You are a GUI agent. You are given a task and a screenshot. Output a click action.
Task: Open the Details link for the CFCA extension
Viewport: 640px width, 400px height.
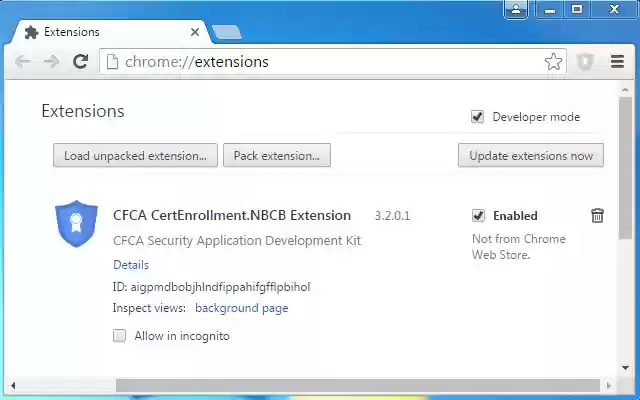point(131,265)
